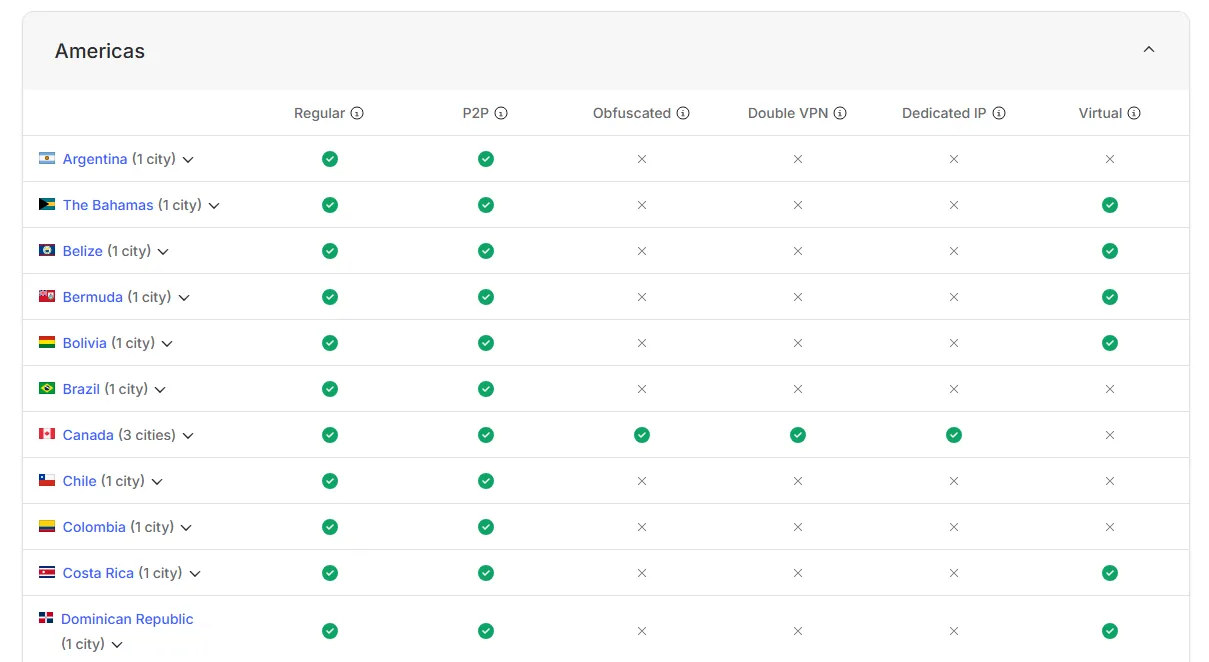The image size is (1209, 662).
Task: Click Canada's Obfuscated green checkmark
Action: 642,435
